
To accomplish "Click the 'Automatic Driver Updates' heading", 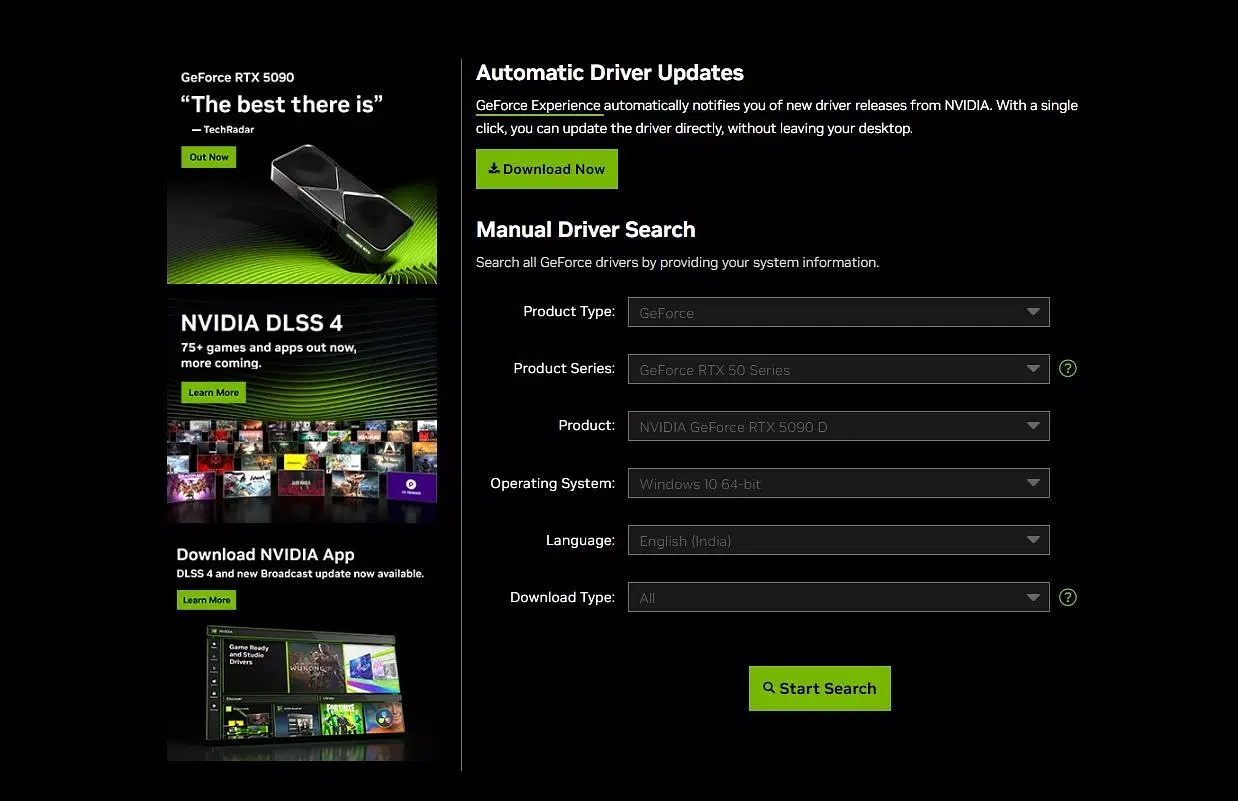I will coord(610,72).
